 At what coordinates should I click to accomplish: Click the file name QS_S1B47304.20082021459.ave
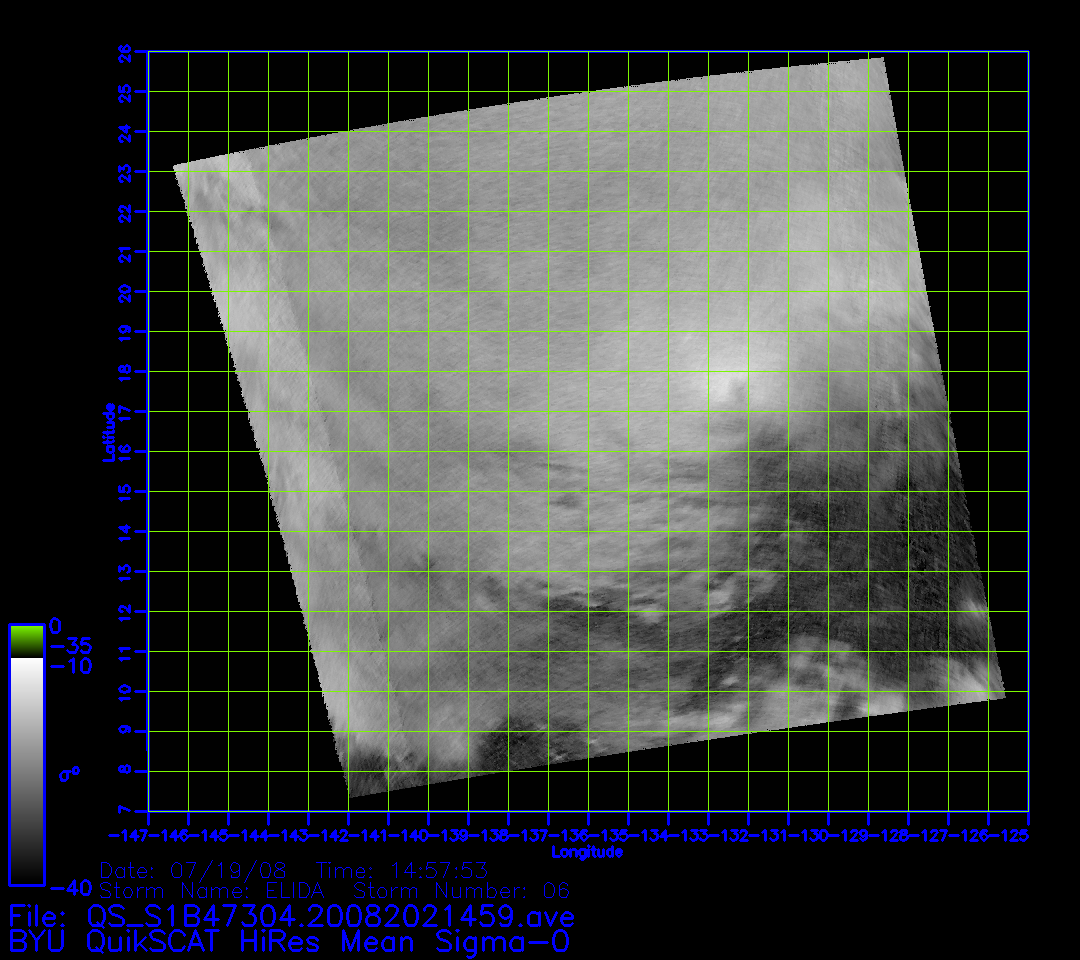click(331, 916)
